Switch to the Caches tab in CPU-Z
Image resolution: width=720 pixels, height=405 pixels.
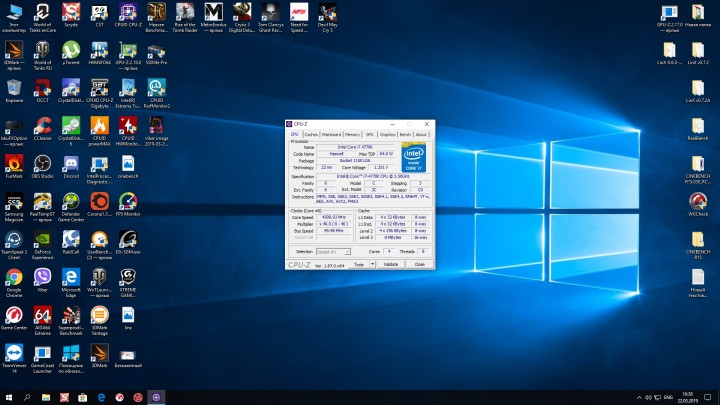[311, 135]
